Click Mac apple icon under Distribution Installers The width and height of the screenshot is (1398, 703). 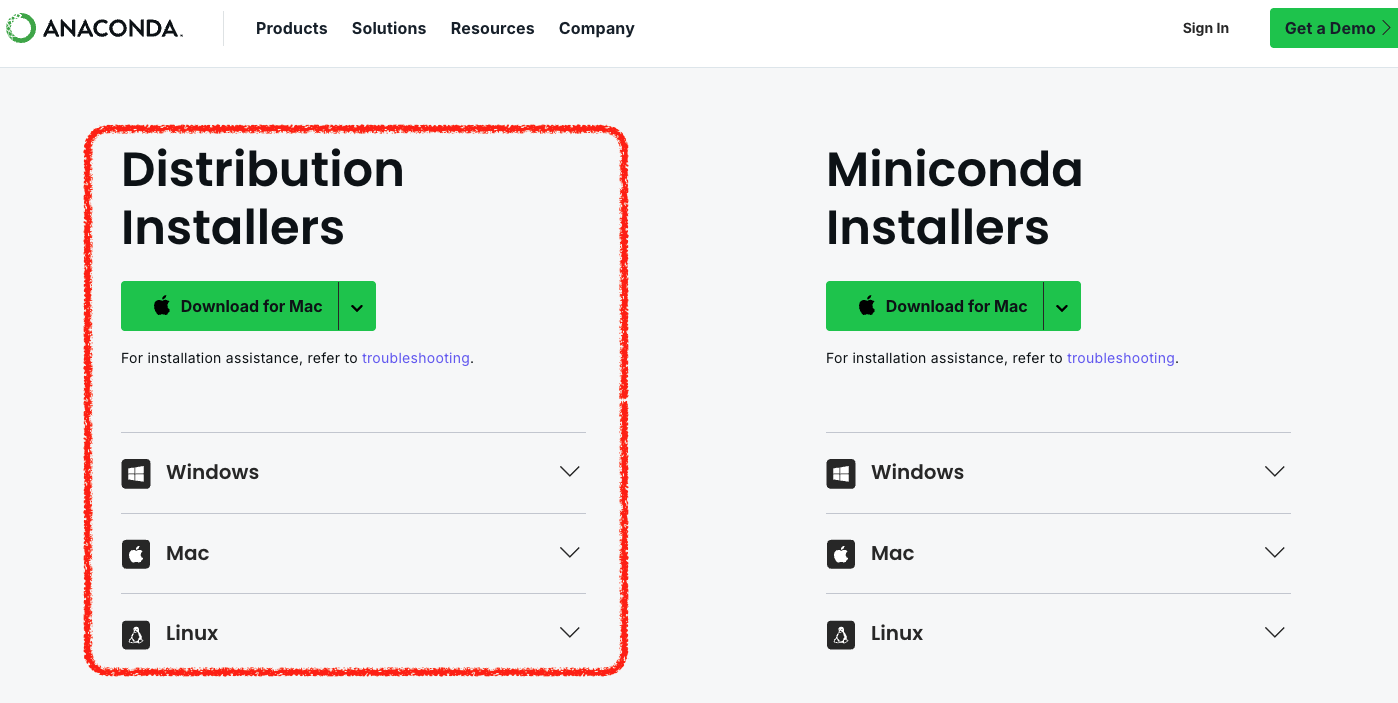coord(136,554)
